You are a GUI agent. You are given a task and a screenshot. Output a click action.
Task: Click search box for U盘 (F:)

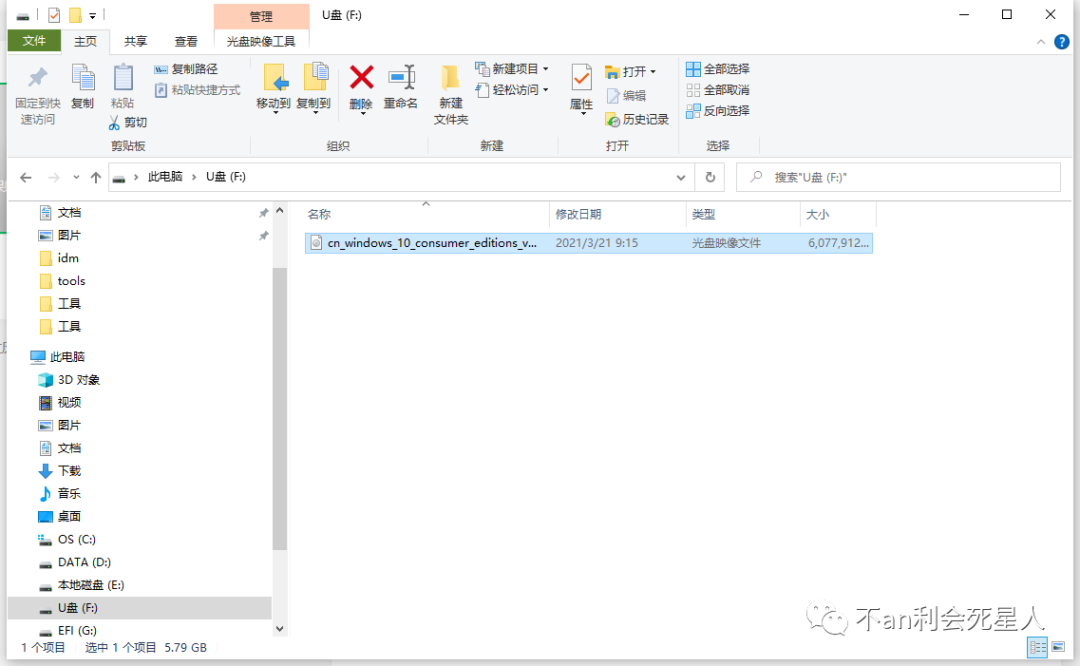pyautogui.click(x=898, y=178)
